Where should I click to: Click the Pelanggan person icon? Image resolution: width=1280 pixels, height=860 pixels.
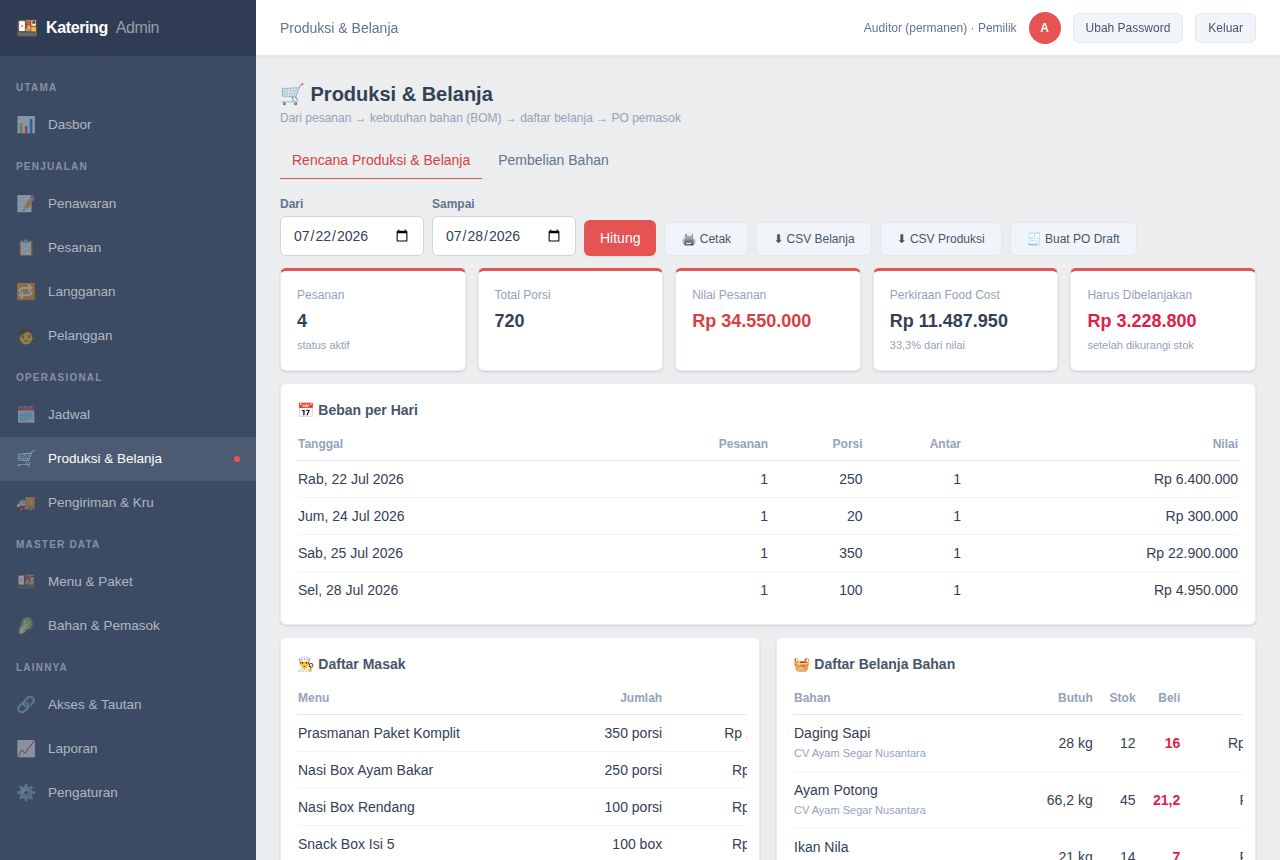click(26, 336)
